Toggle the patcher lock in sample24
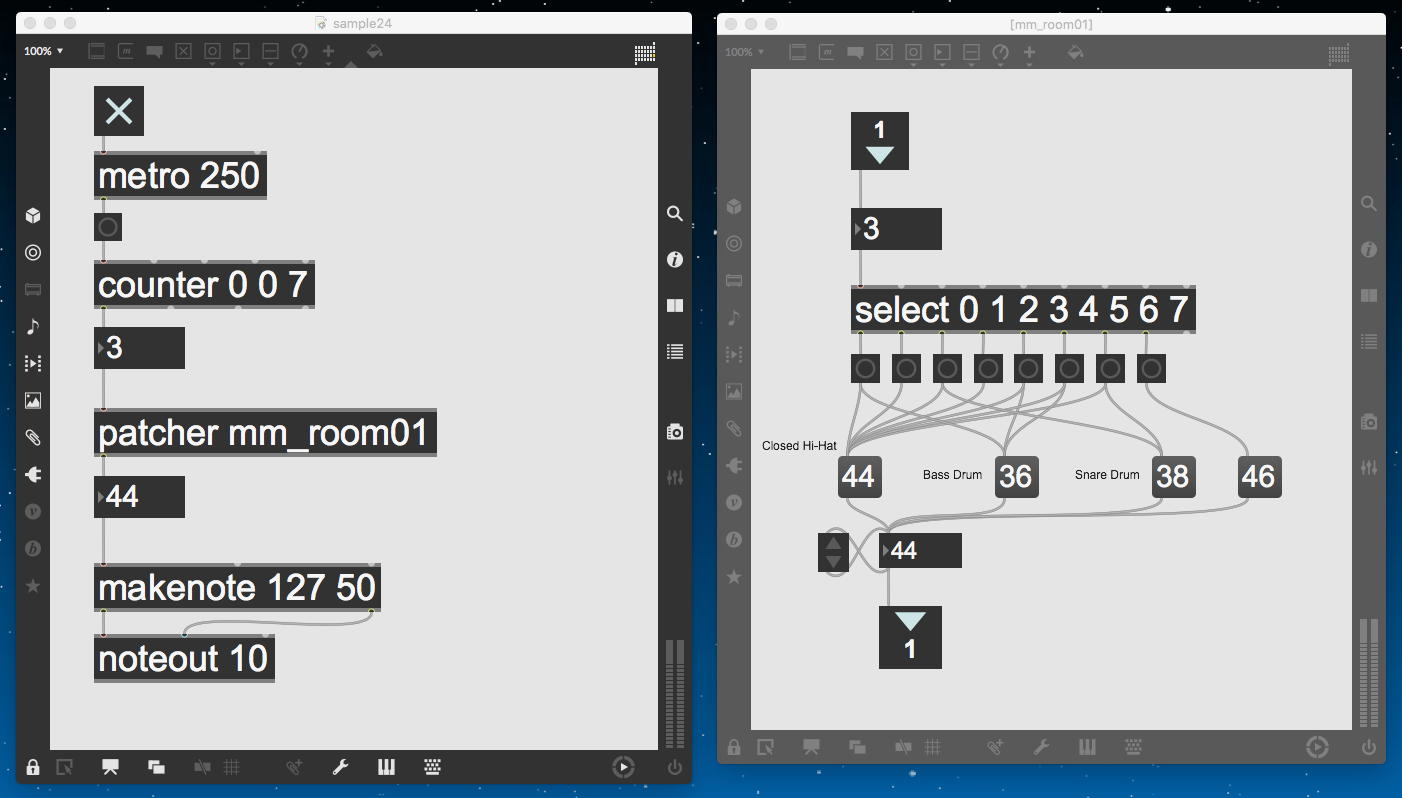Viewport: 1402px width, 798px height. pos(33,767)
